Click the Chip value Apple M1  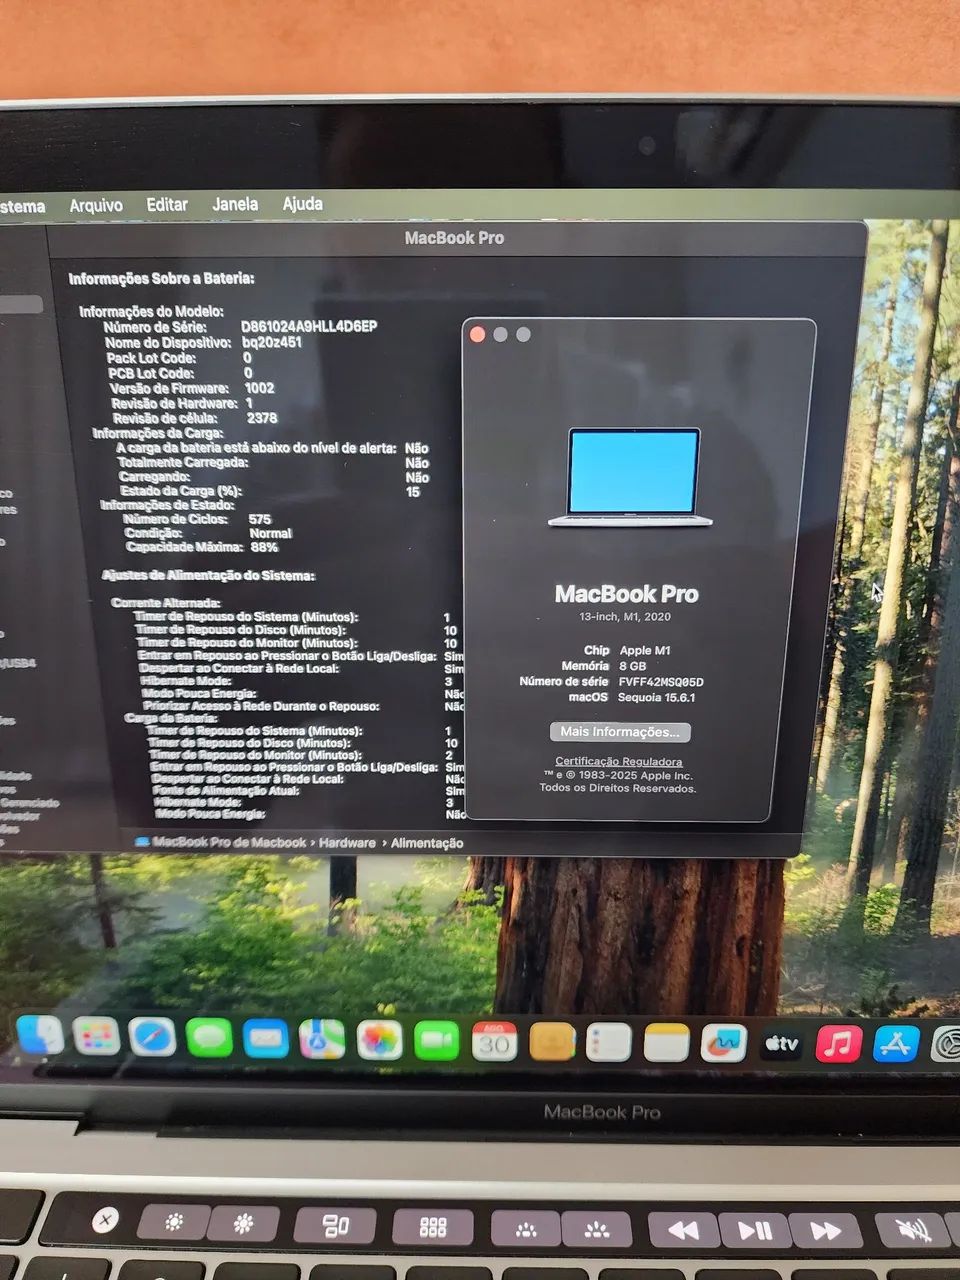click(x=645, y=651)
